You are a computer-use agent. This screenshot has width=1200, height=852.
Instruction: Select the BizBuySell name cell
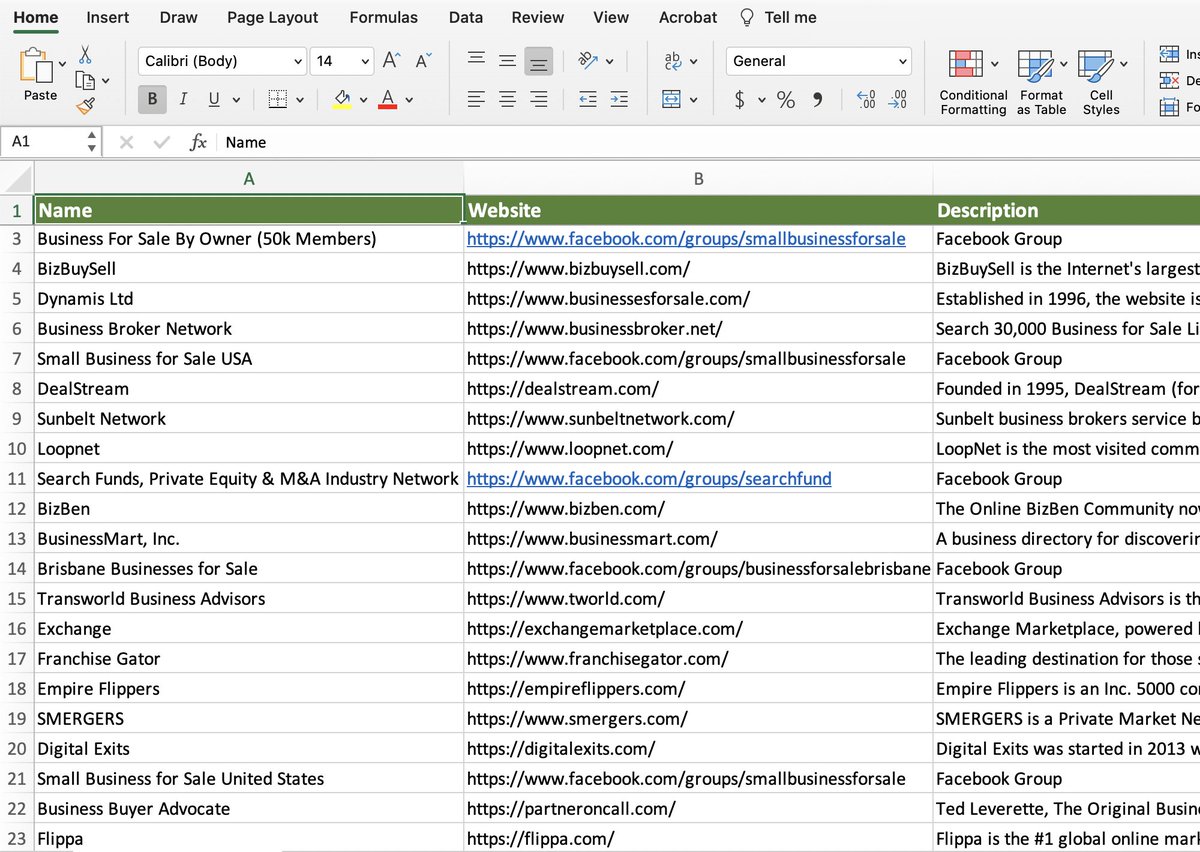(x=249, y=268)
